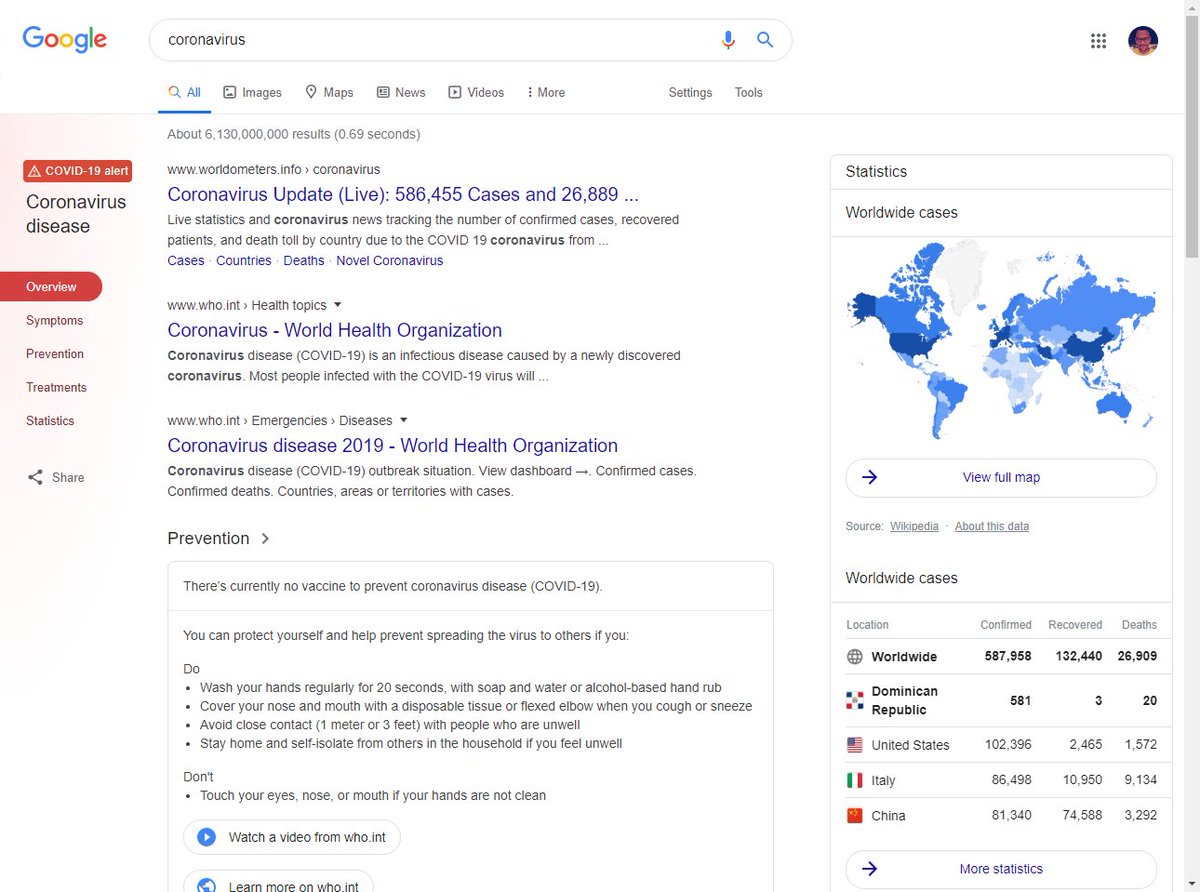
Task: Click the United States flag icon
Action: click(855, 745)
